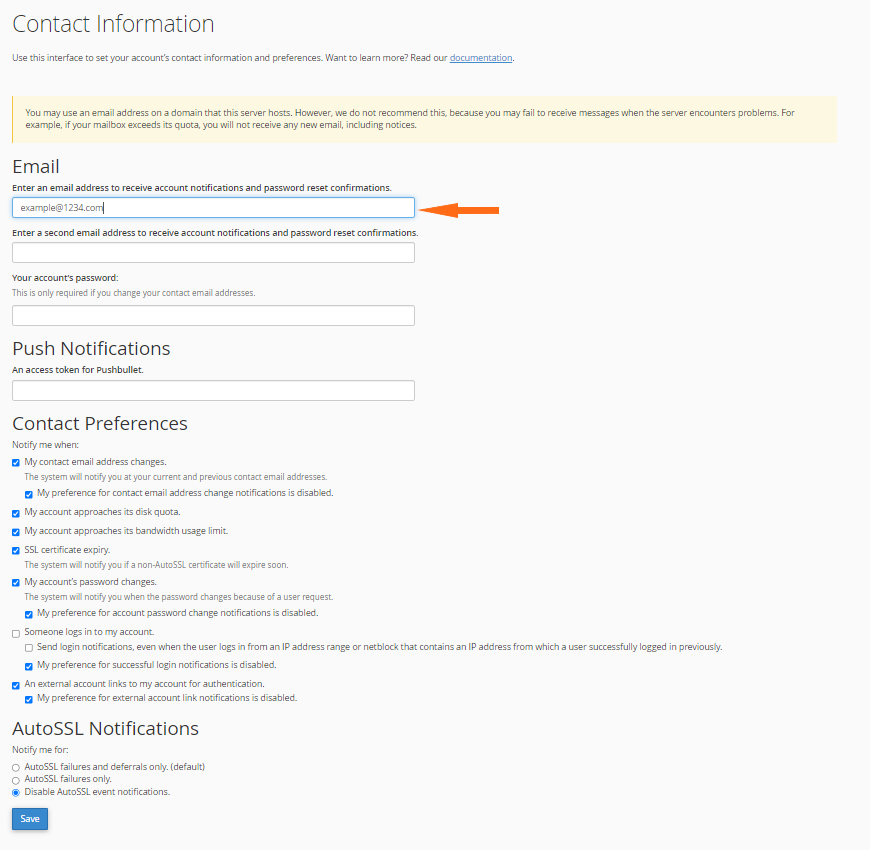Viewport: 870px width, 850px height.
Task: Disable 'My account approaches its disk quota' notification
Action: coord(15,512)
